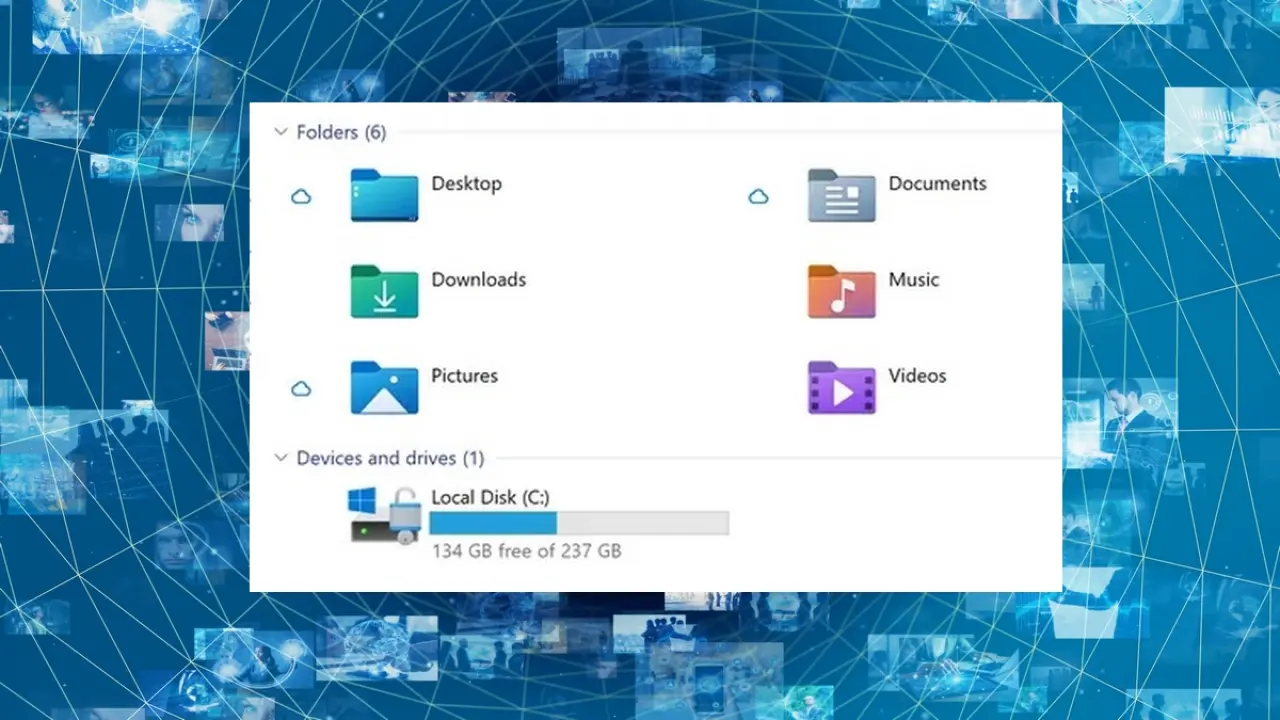This screenshot has width=1280, height=720.
Task: Open the Documents folder icon
Action: click(x=841, y=195)
